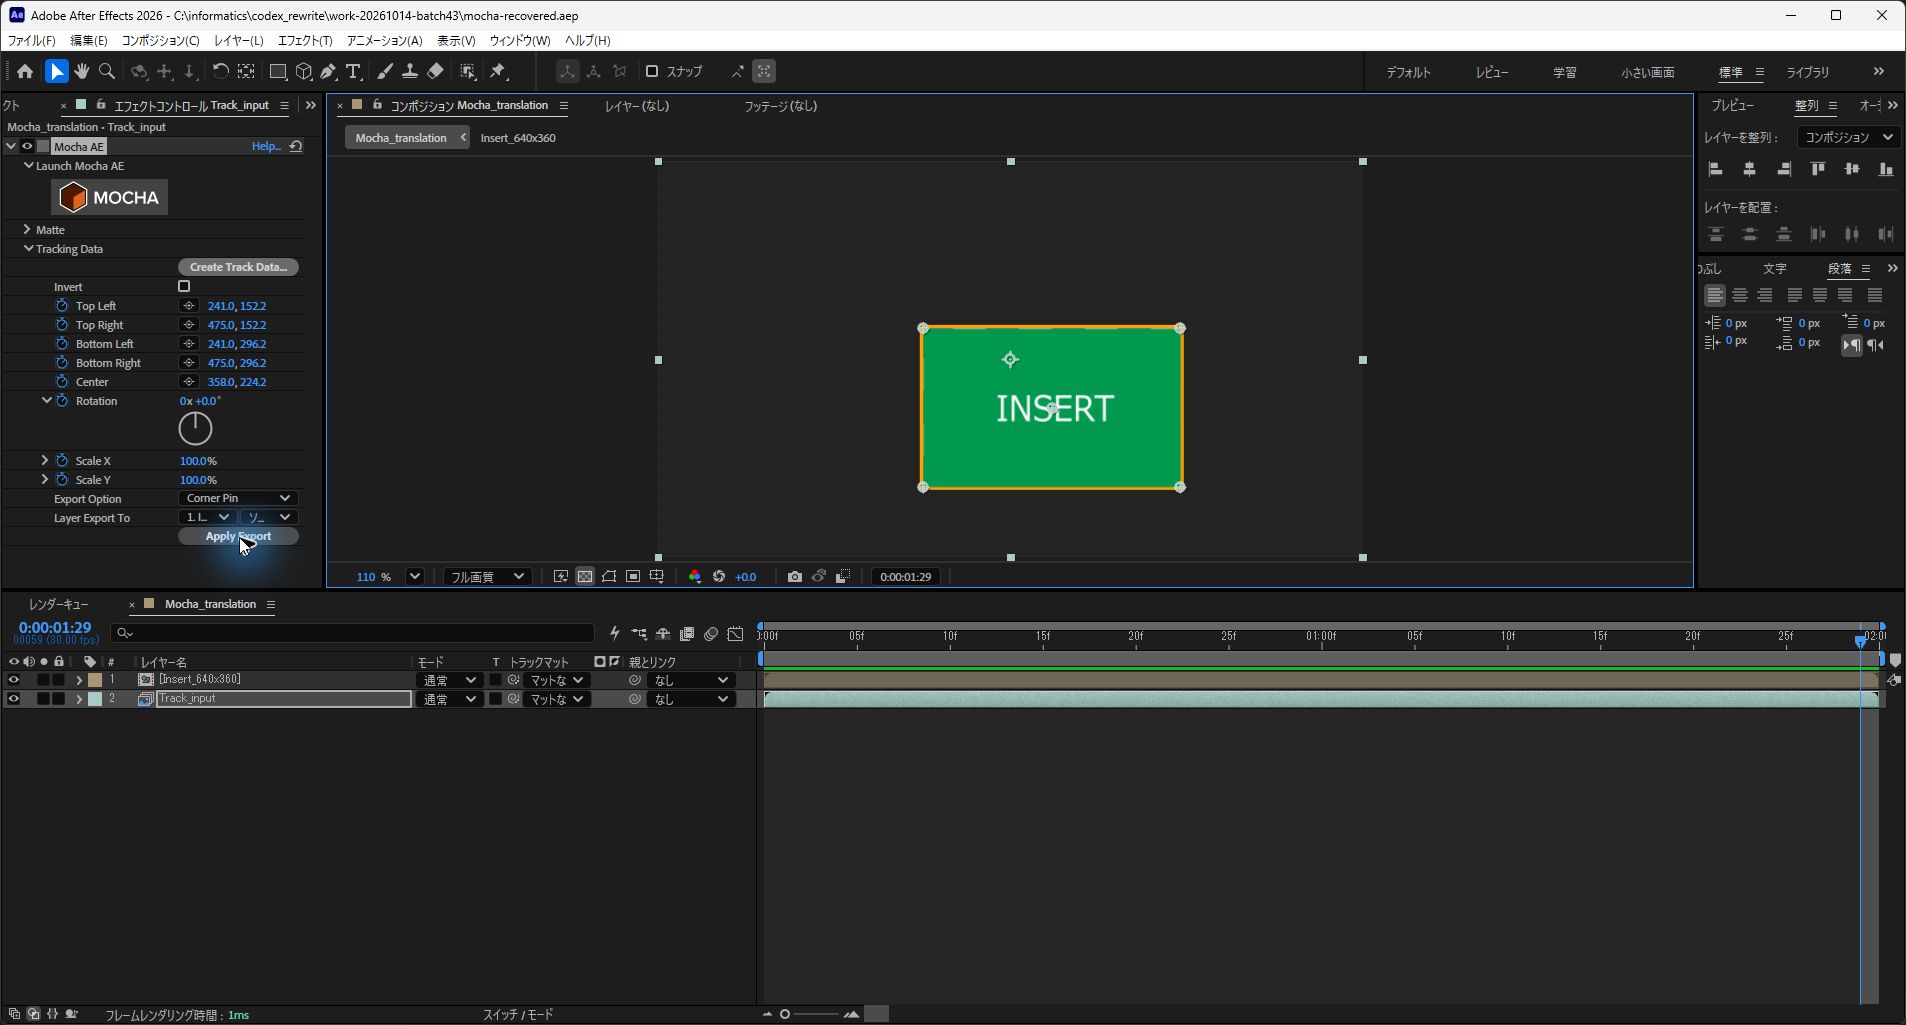Viewport: 1906px width, 1025px height.
Task: Click the Mocha logo button
Action: point(110,197)
